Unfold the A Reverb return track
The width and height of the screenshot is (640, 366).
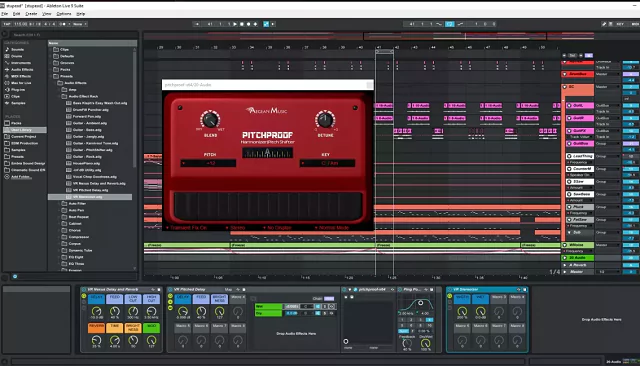pyautogui.click(x=565, y=265)
